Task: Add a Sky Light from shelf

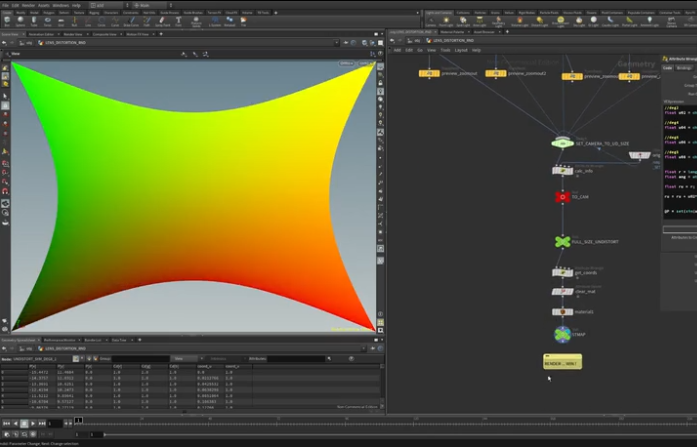Action: (x=579, y=21)
